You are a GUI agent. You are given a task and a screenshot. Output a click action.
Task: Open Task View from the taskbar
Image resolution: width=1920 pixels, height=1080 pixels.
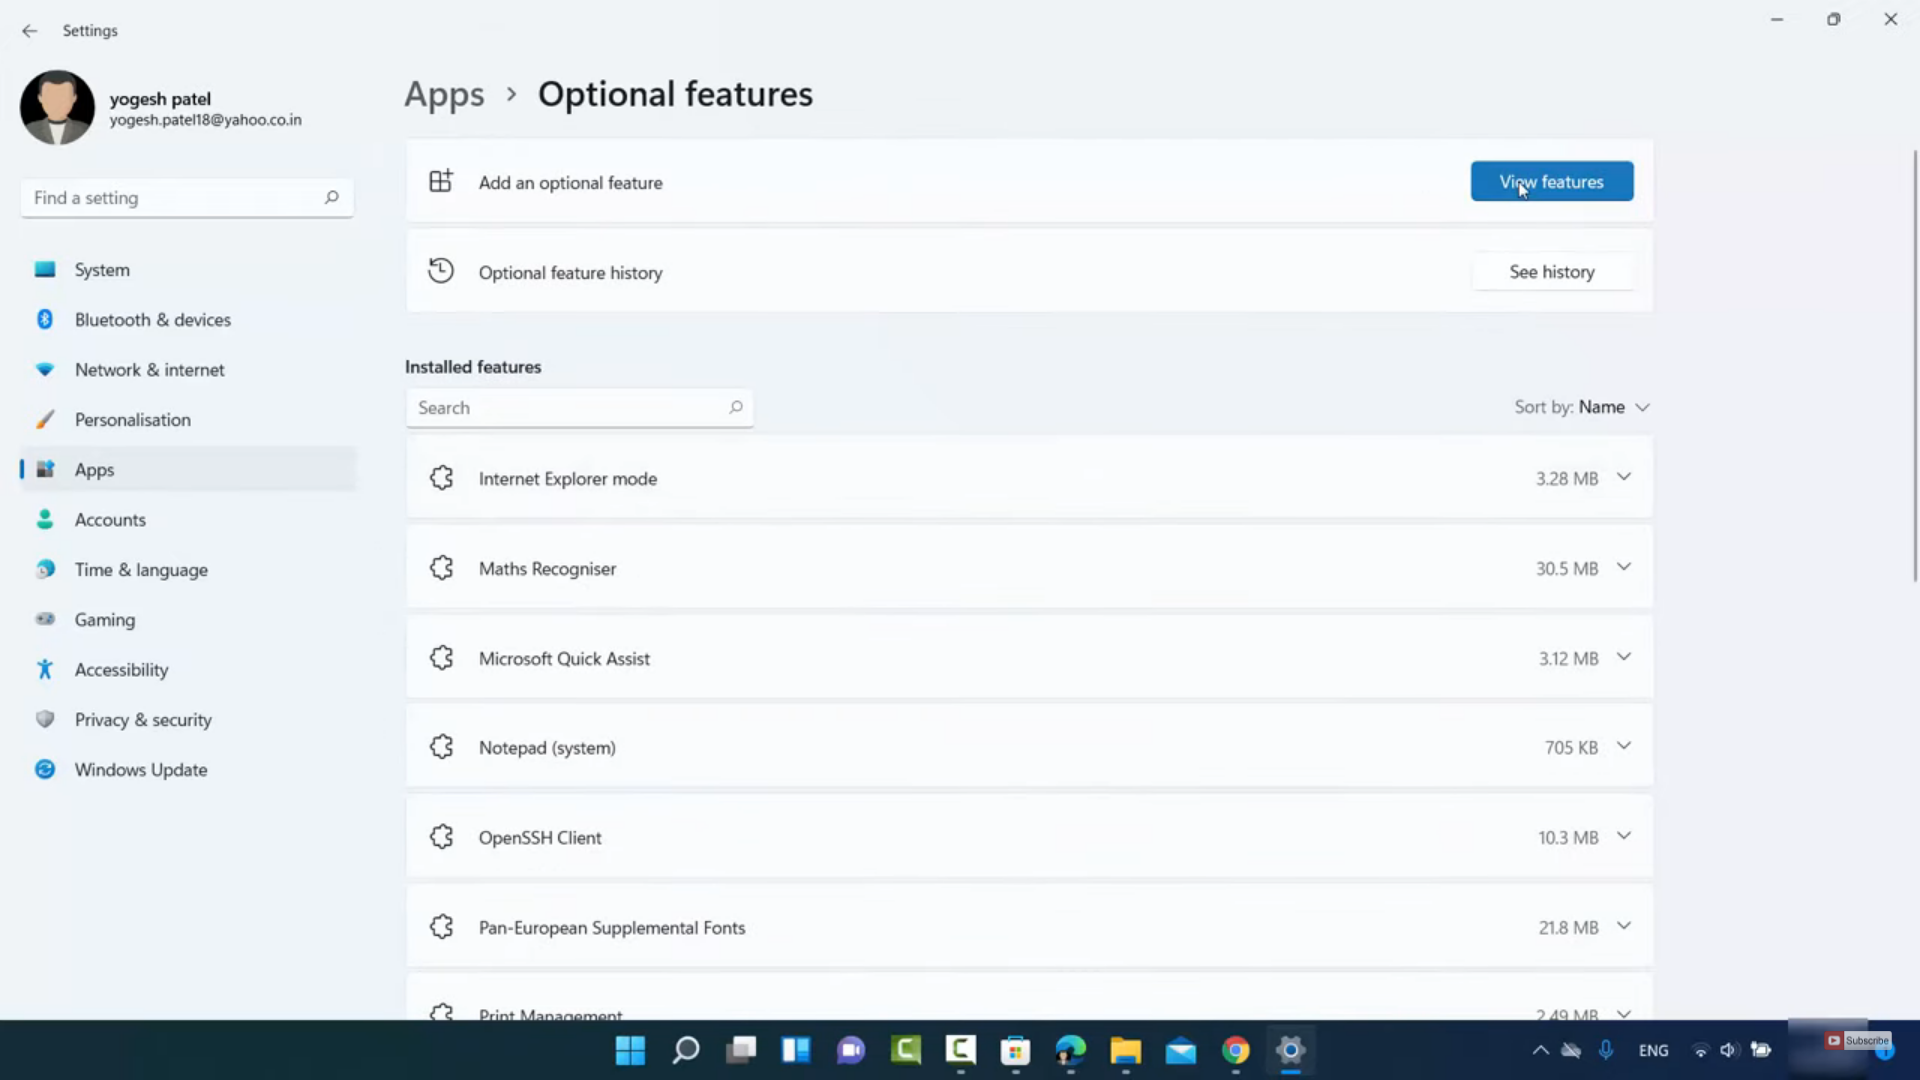(741, 1050)
